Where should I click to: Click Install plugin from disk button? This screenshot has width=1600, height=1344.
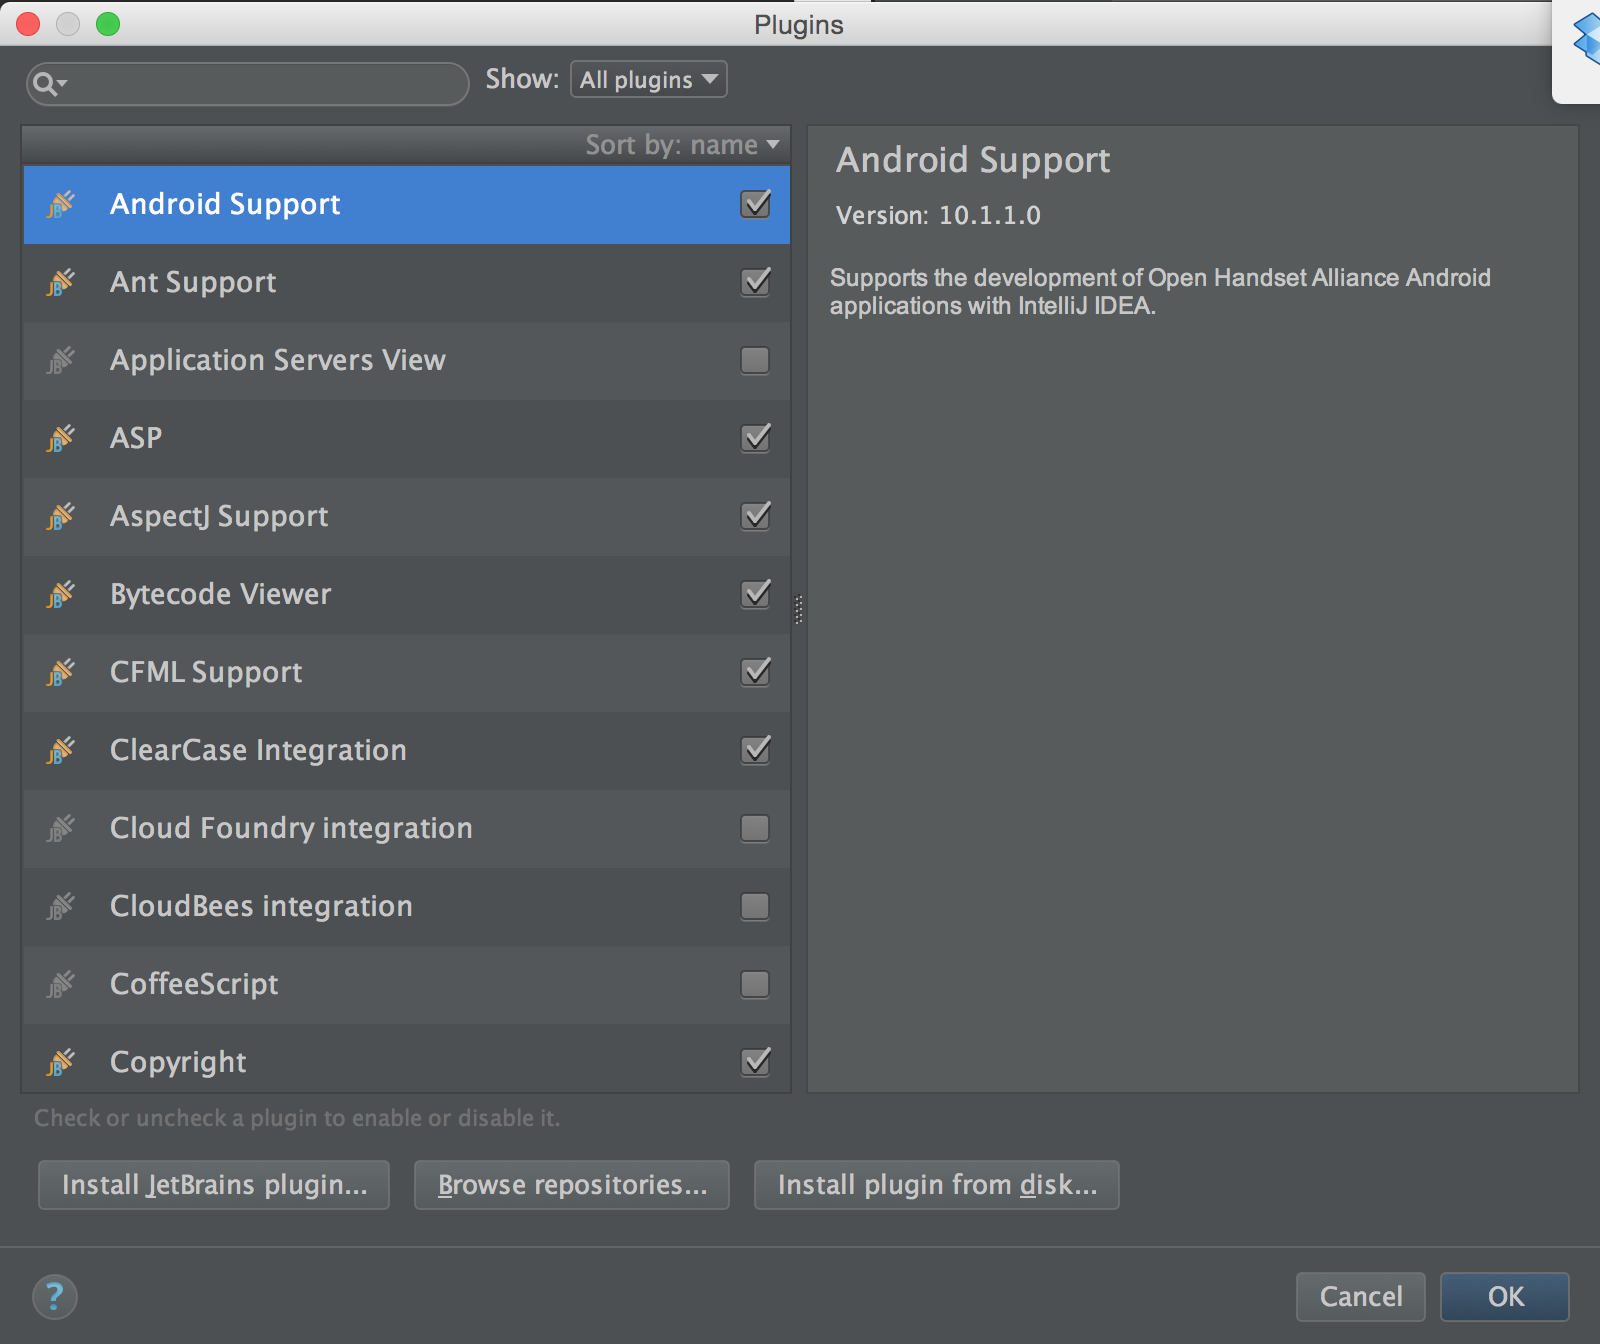click(937, 1185)
